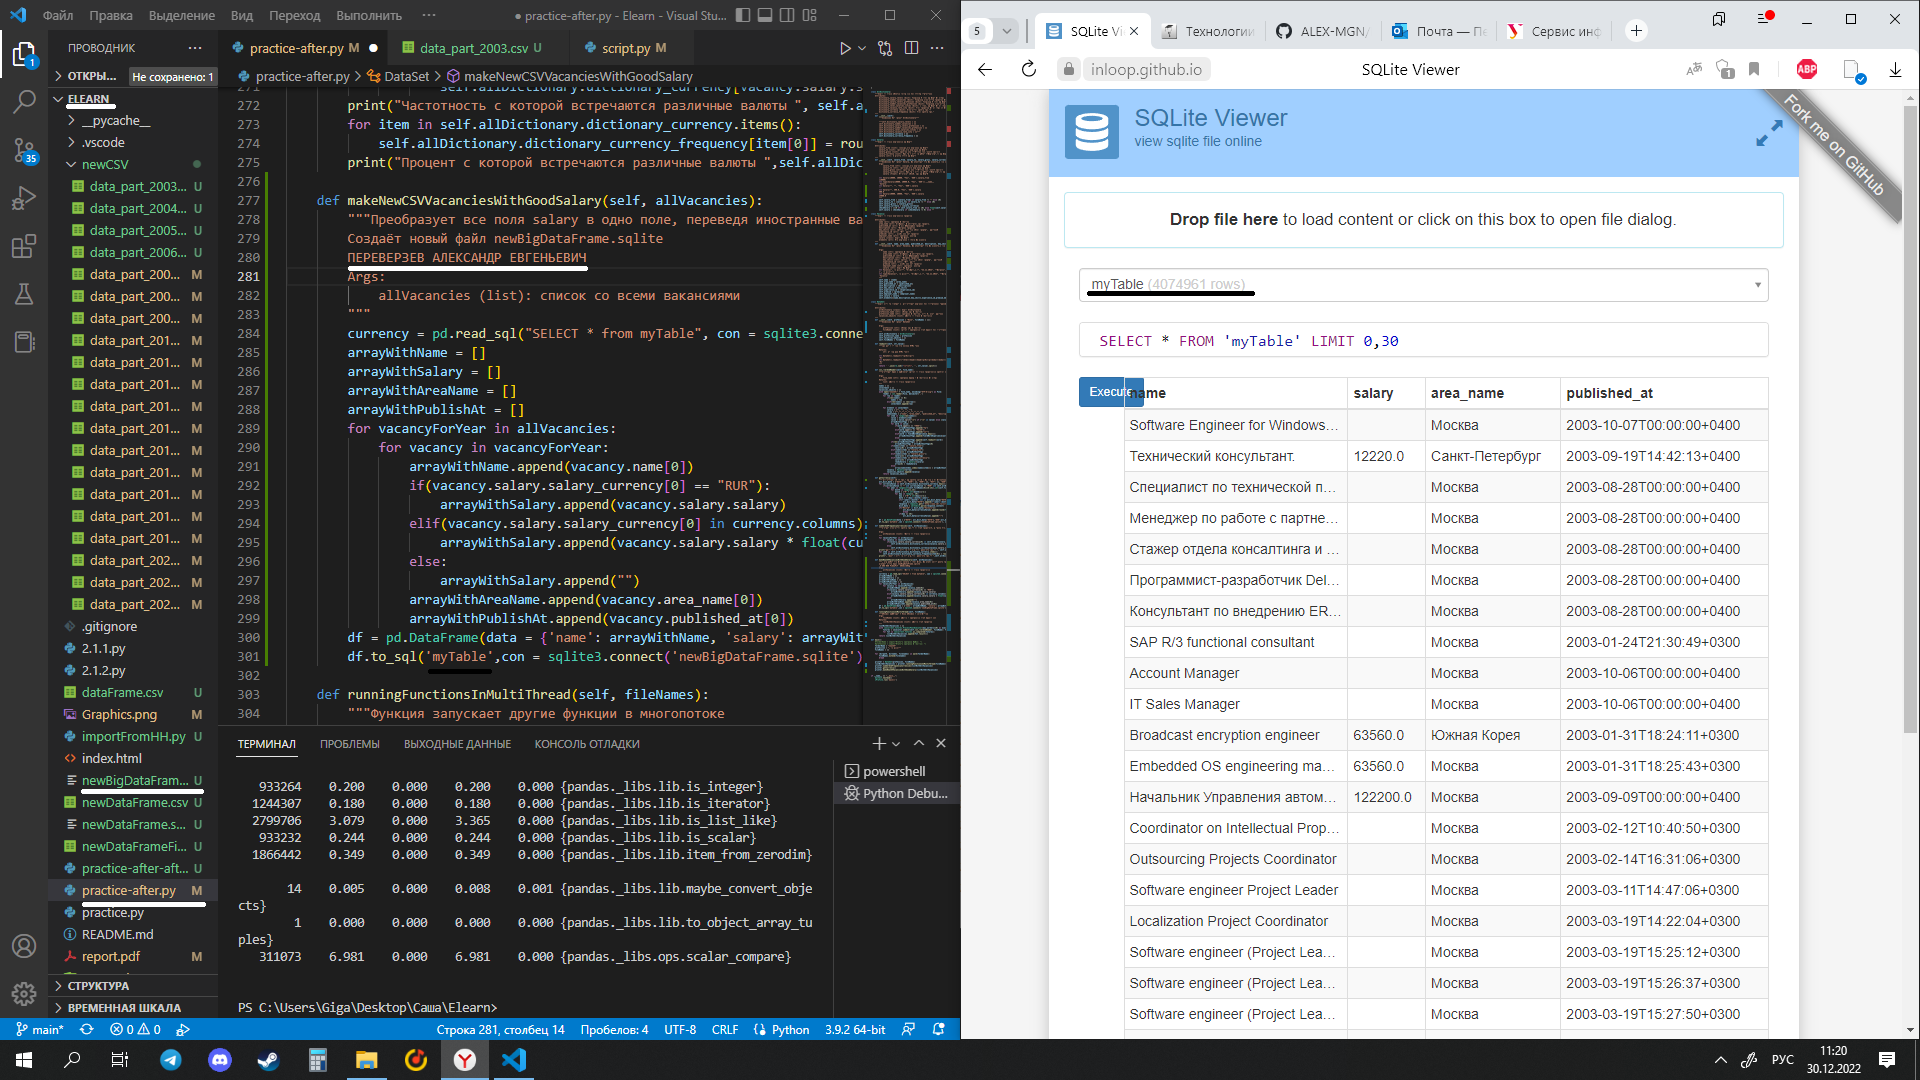
Task: Open the myTable rows dropdown in SQLite Viewer
Action: coord(1756,285)
